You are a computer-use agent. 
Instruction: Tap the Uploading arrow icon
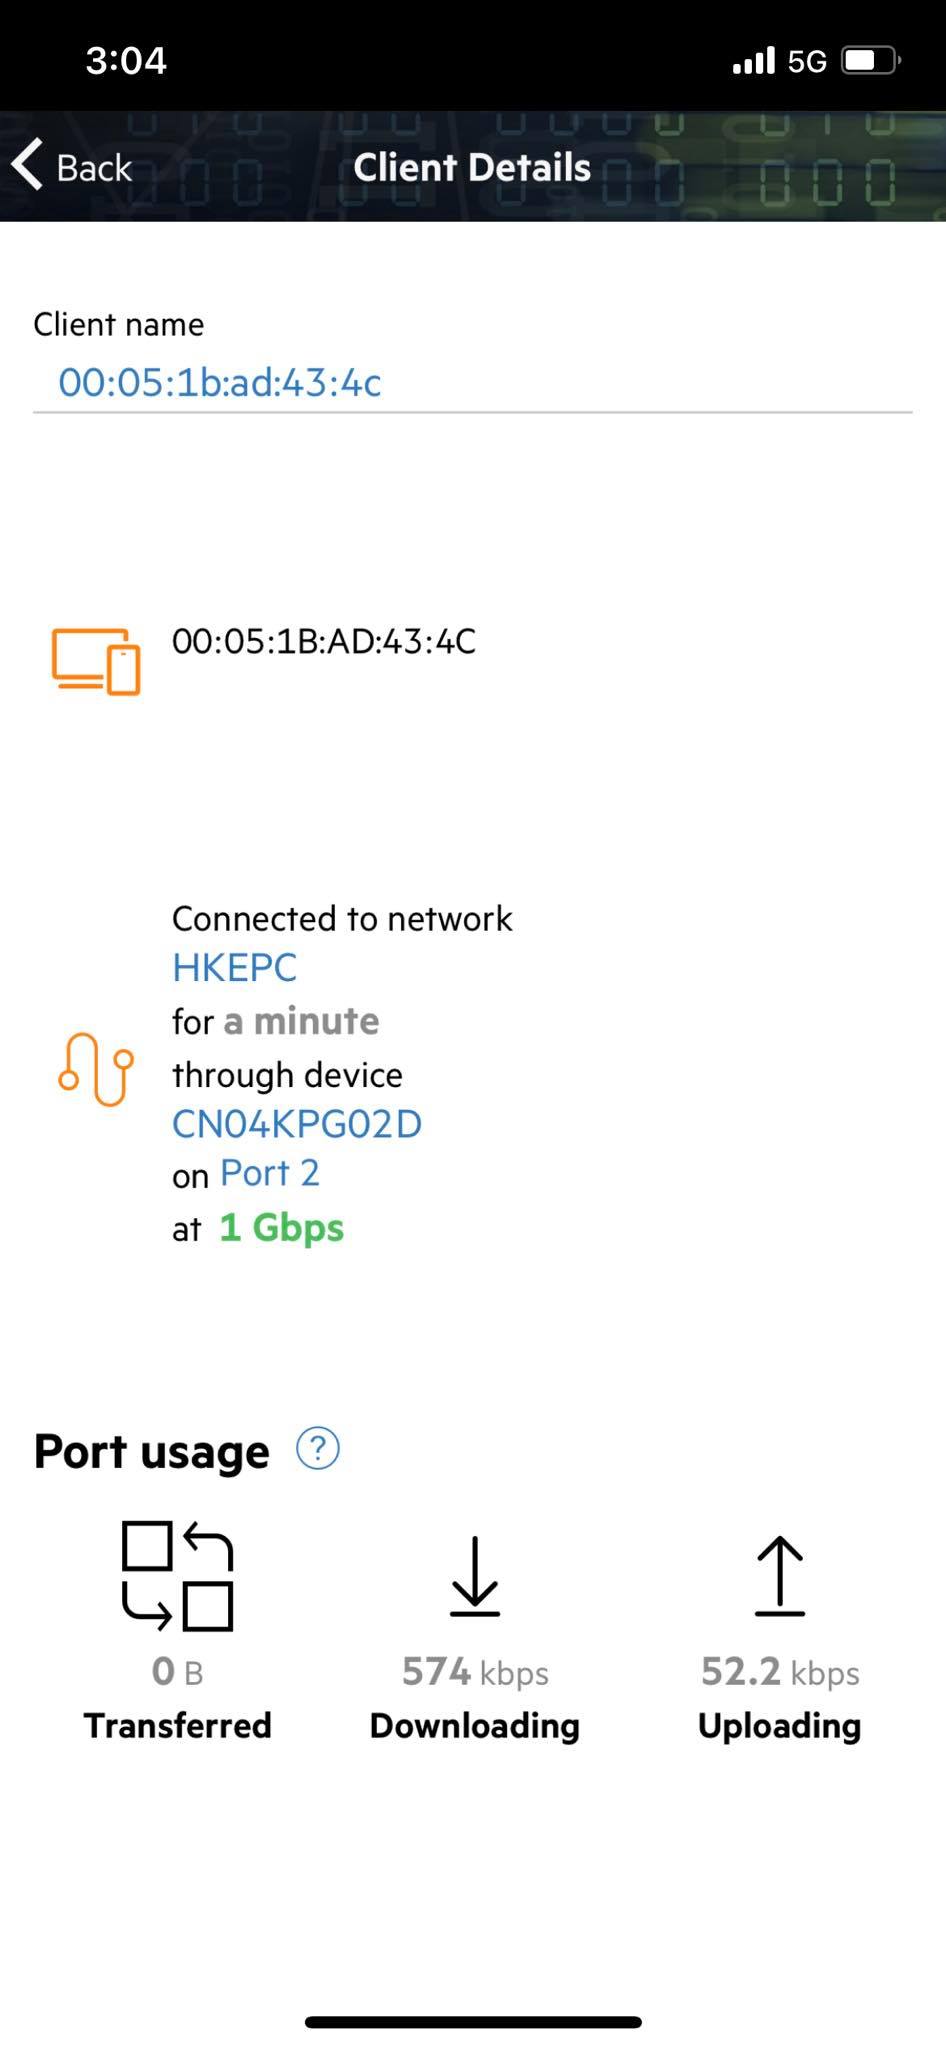[x=779, y=1576]
